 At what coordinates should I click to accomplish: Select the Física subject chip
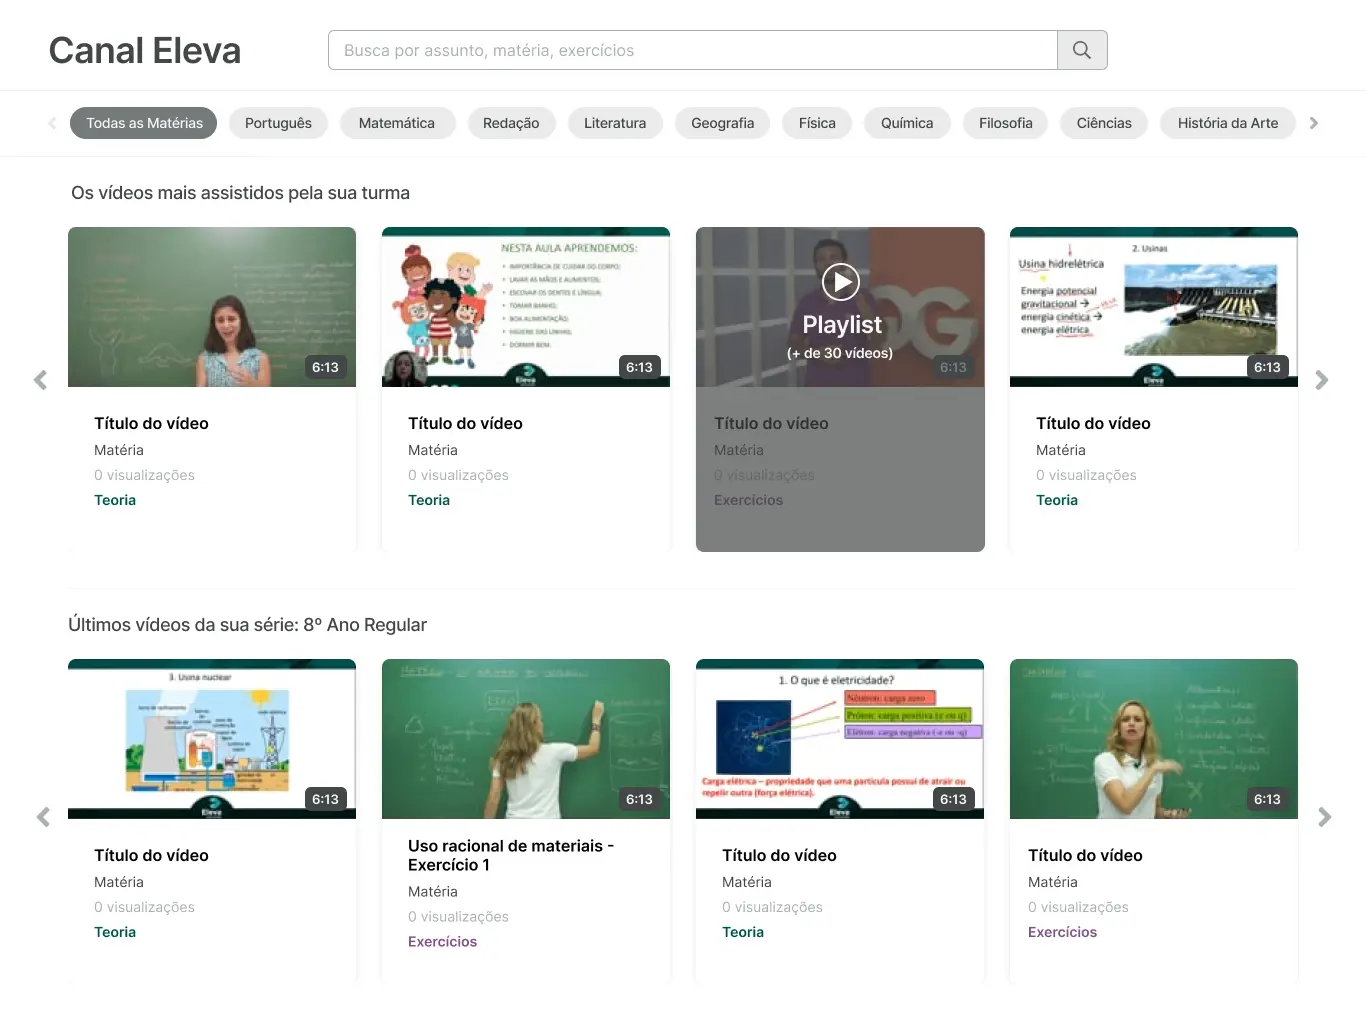(x=817, y=123)
